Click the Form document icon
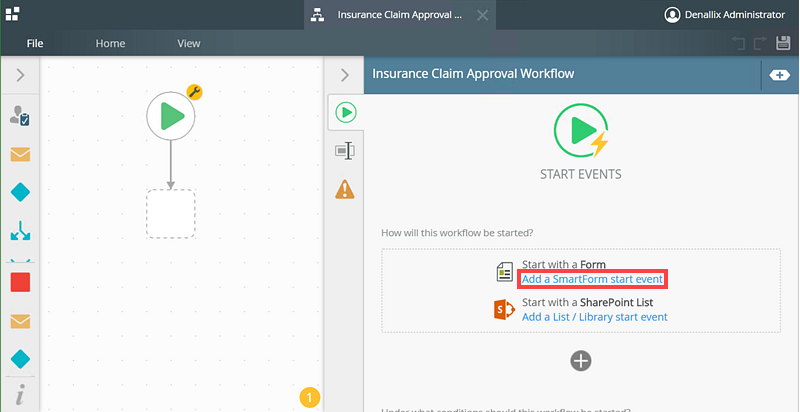This screenshot has height=412, width=800. tap(505, 272)
